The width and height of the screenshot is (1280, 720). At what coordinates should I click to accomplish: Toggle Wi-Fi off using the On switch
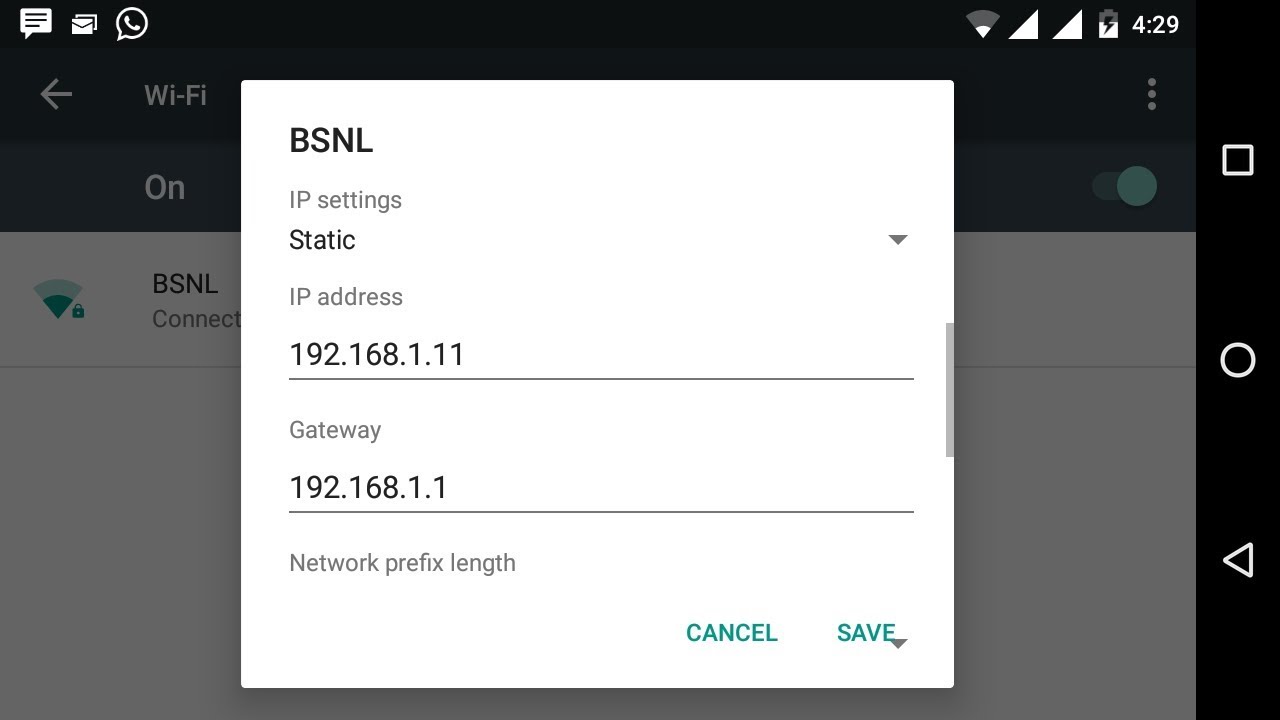click(x=1123, y=186)
